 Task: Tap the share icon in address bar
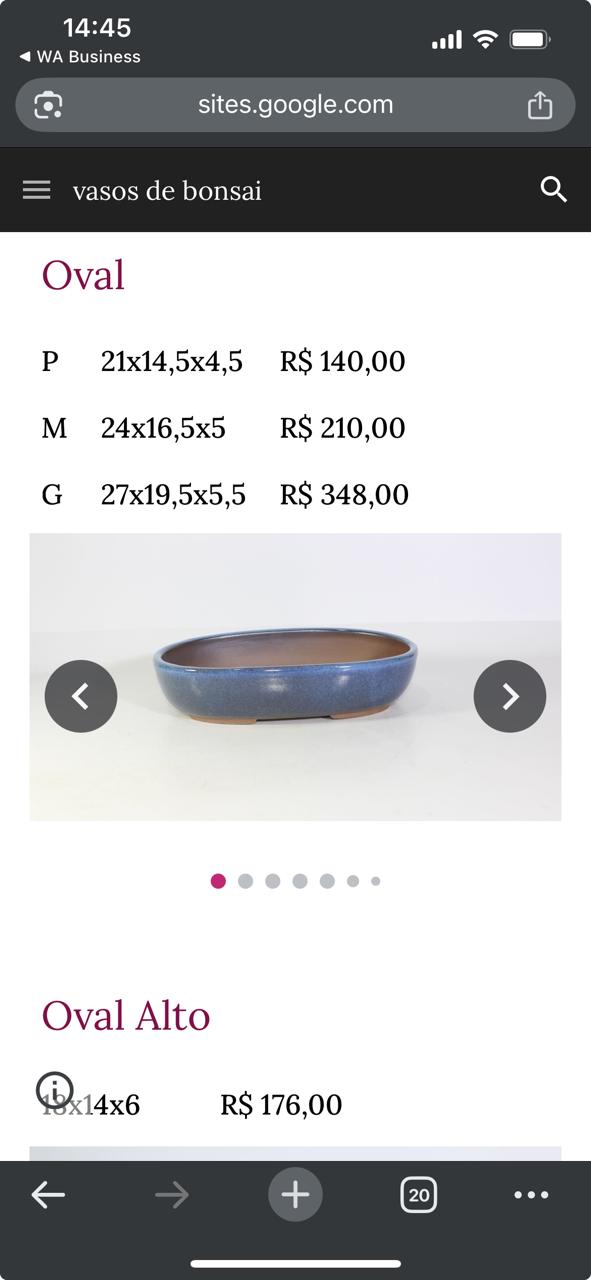540,105
